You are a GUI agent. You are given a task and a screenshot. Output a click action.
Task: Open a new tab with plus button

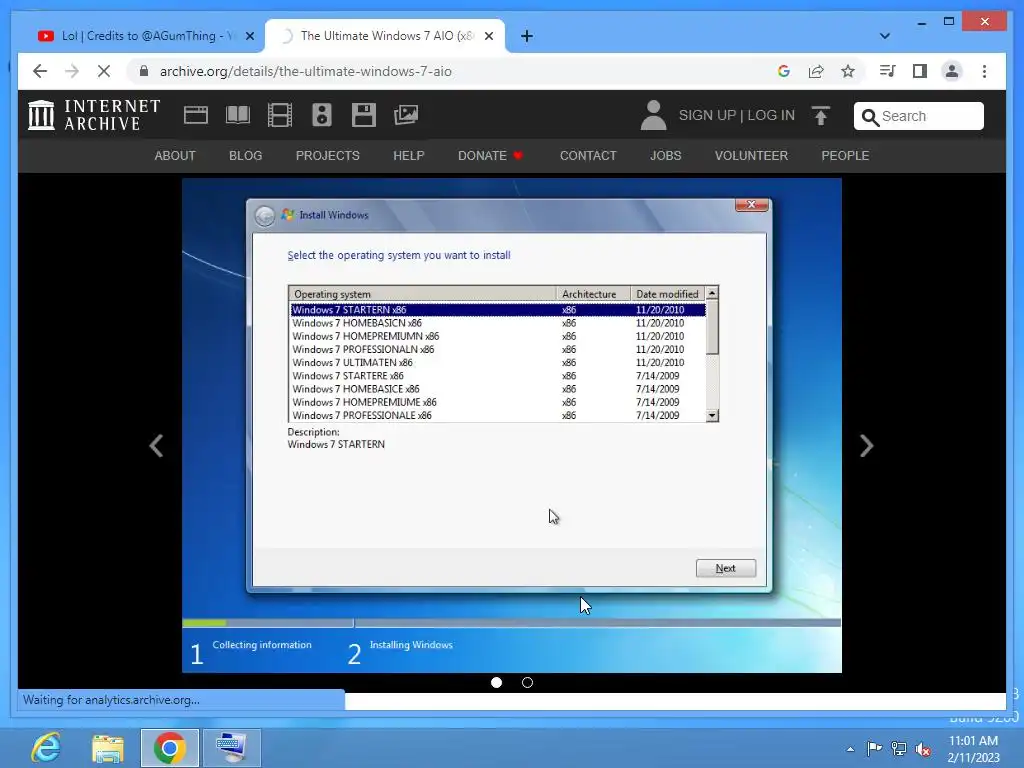(527, 36)
